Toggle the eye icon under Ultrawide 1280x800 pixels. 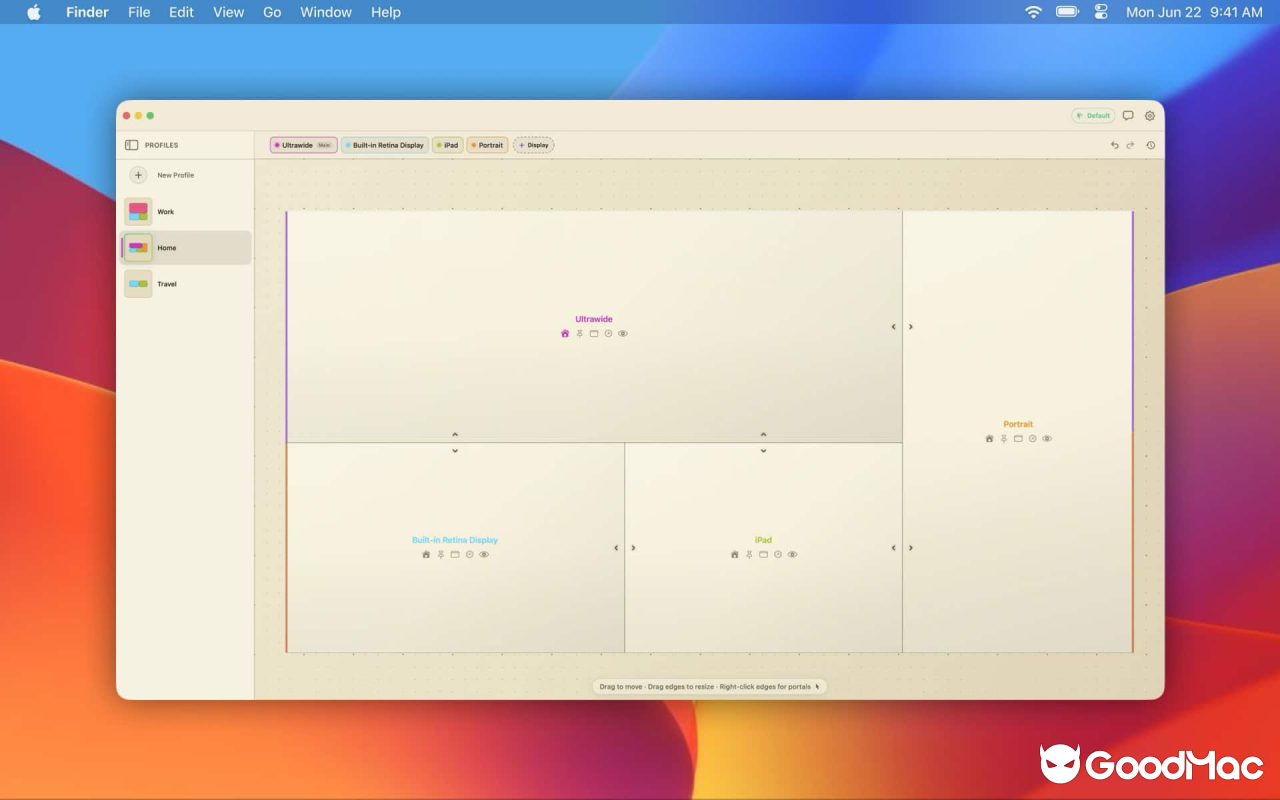623,334
